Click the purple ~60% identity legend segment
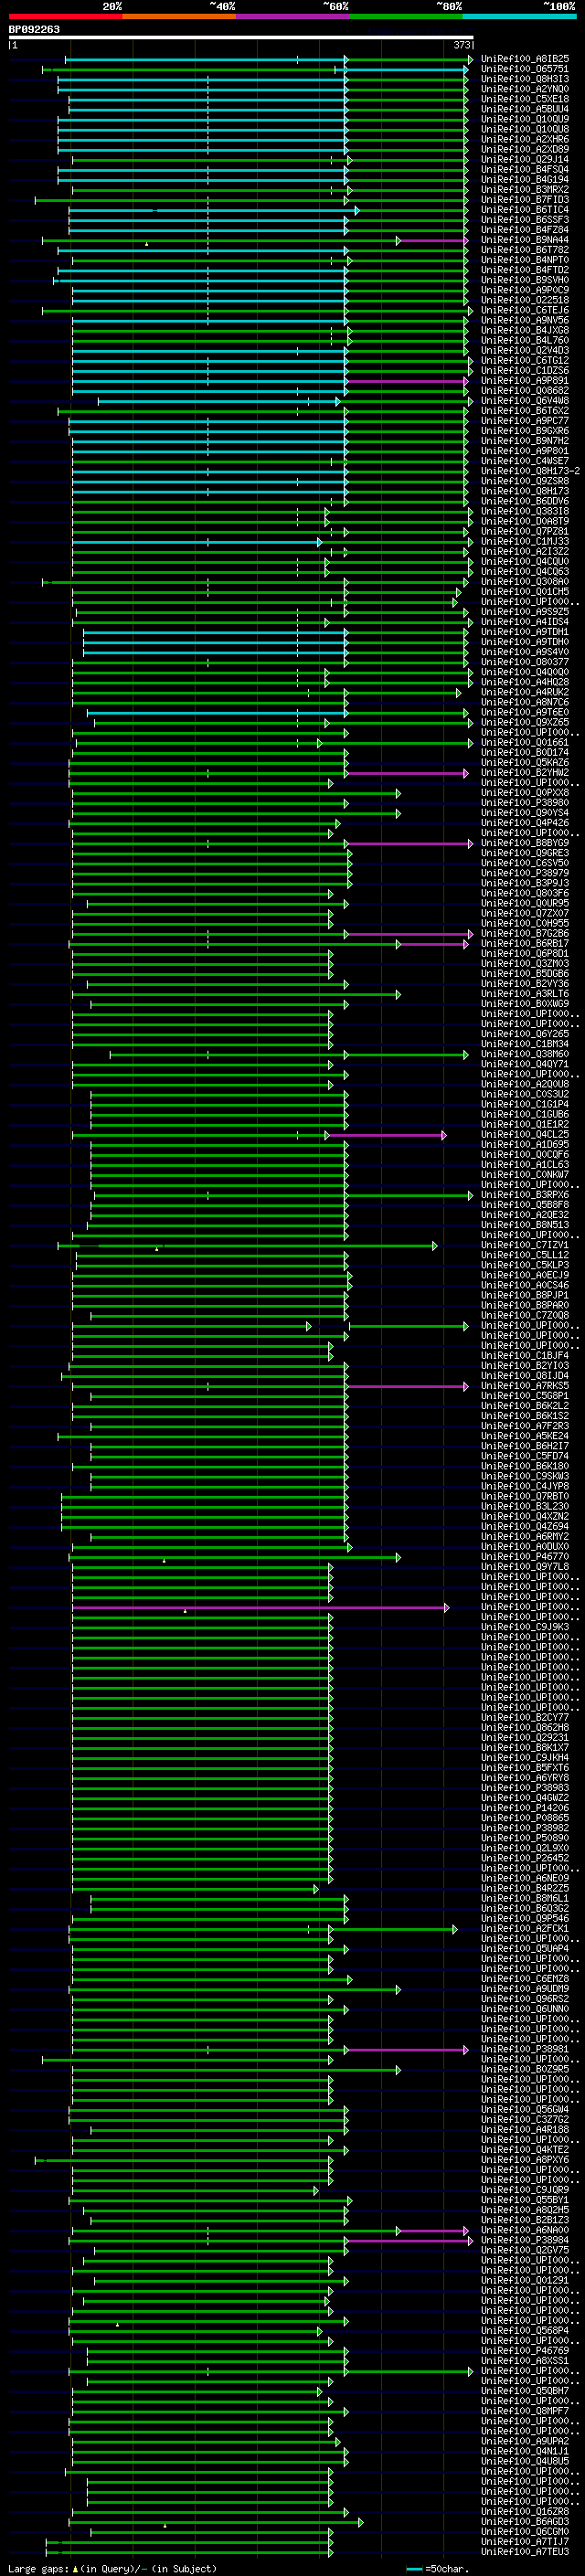The width and height of the screenshot is (585, 2576). [293, 16]
